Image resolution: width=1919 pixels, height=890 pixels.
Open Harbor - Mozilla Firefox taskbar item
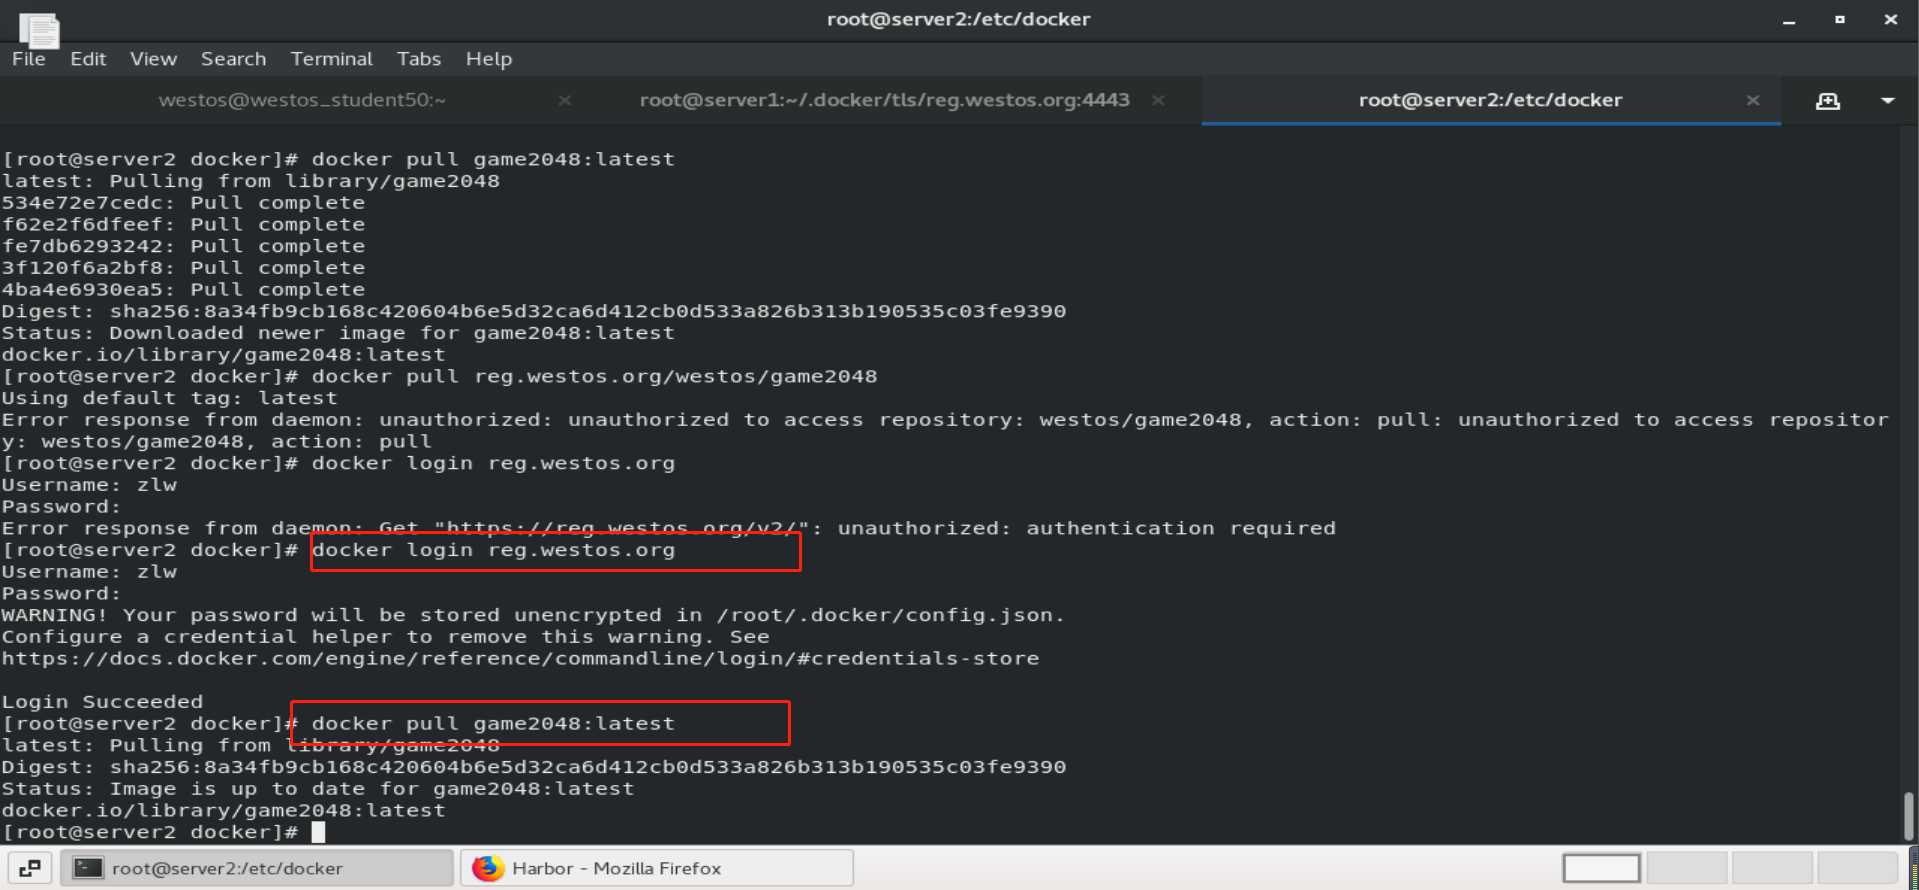[657, 868]
